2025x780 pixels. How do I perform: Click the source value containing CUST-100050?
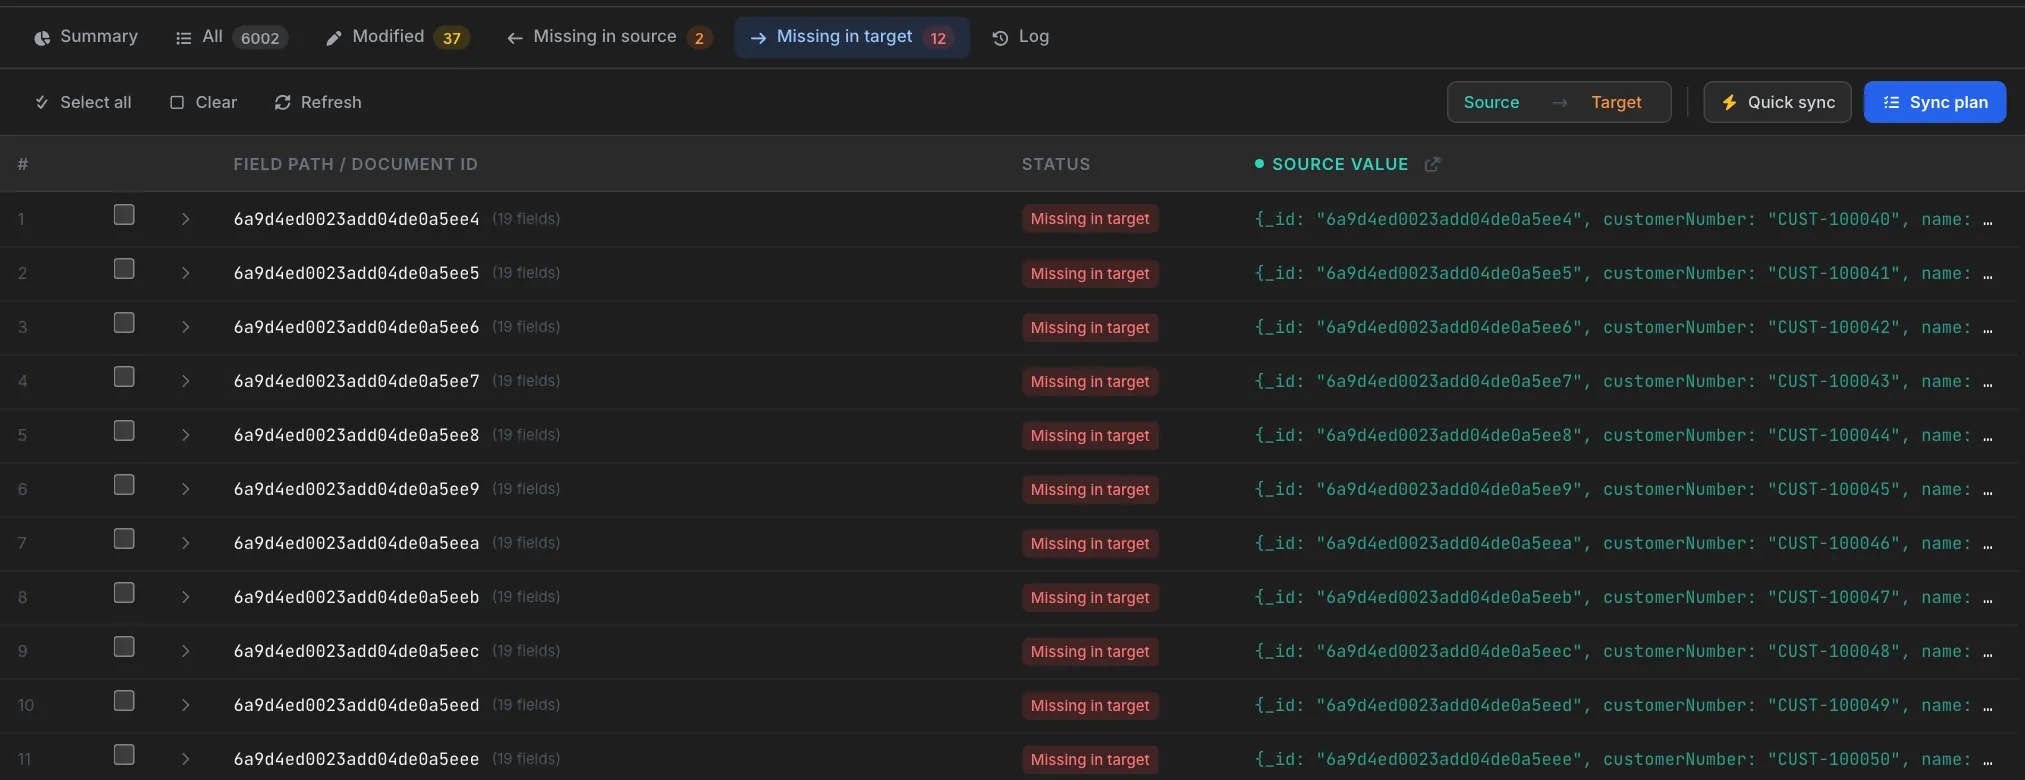coord(1623,759)
